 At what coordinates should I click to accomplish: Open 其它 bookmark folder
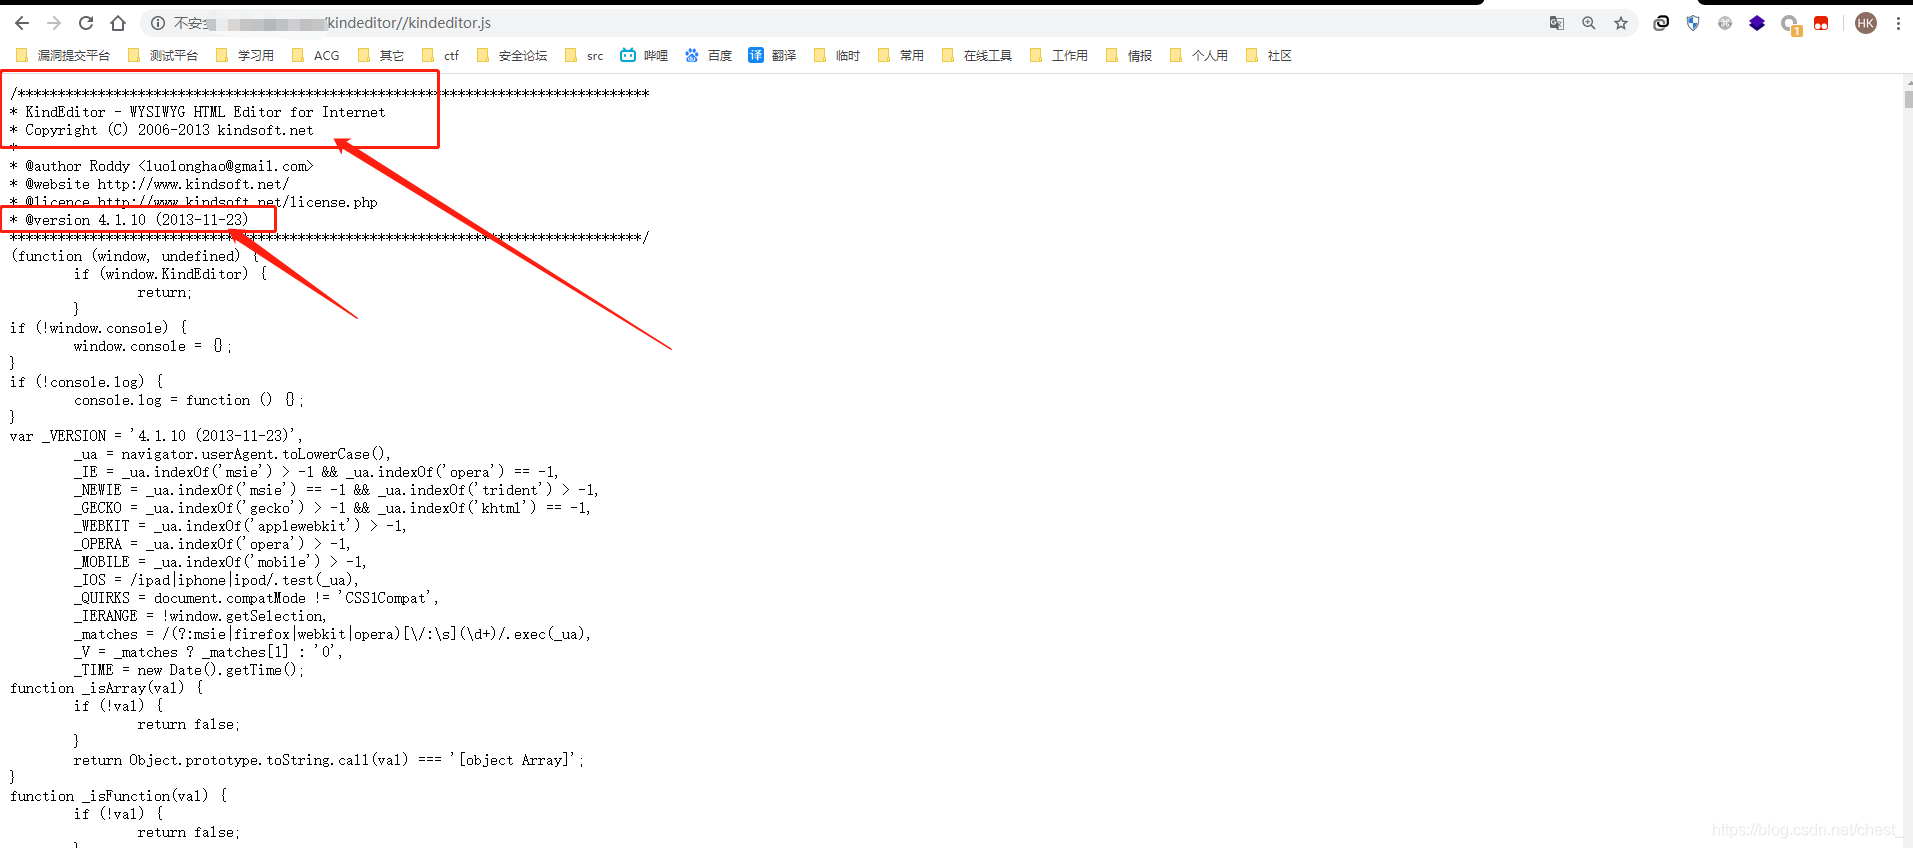point(381,55)
